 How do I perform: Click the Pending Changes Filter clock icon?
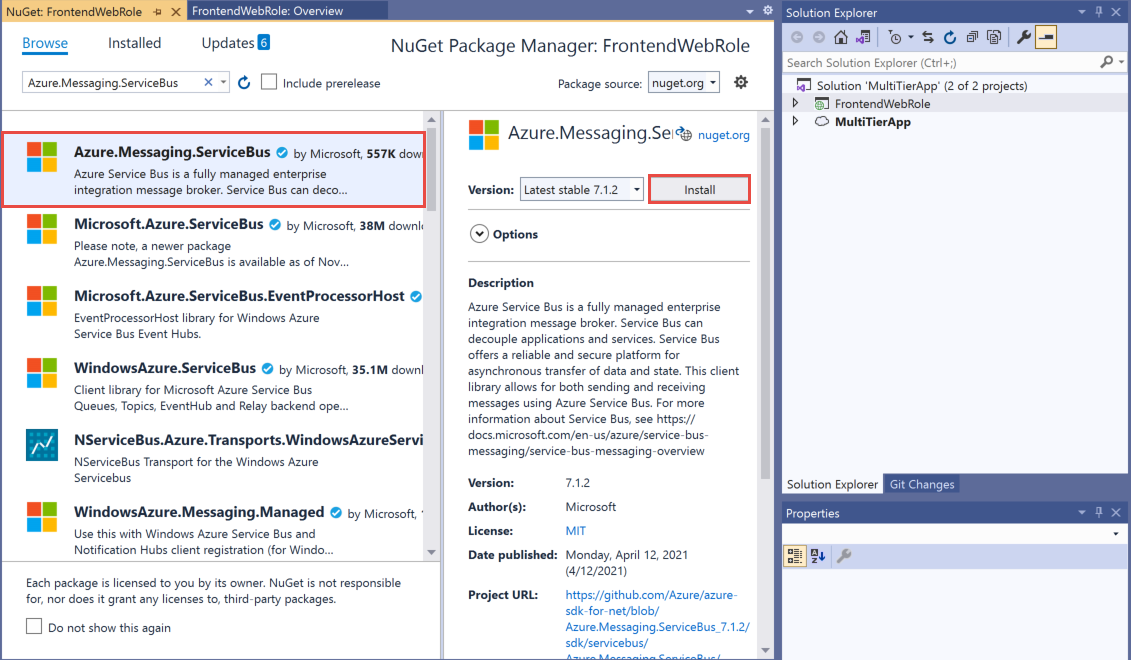[x=894, y=38]
